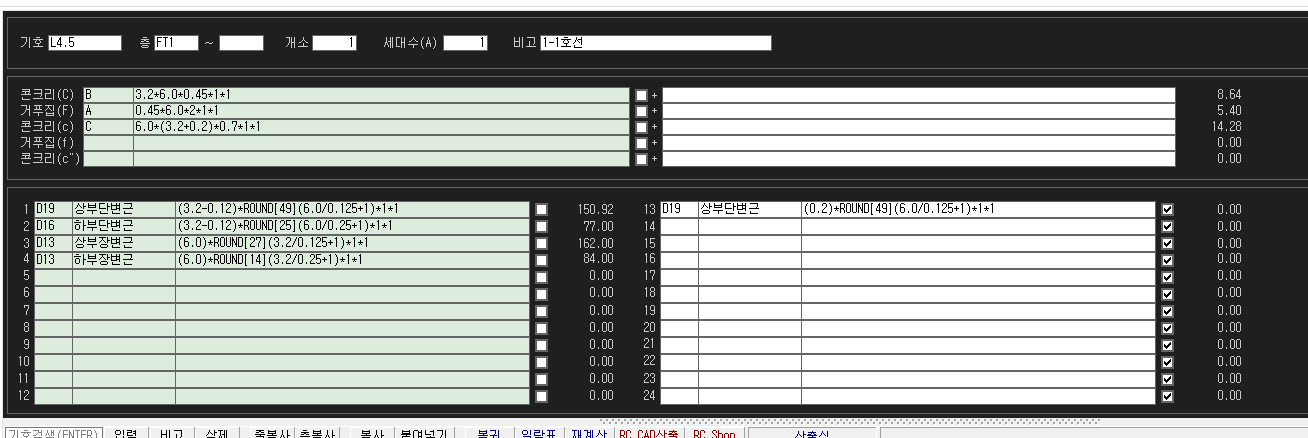
Task: Tick the checkbox for 콘크리(C) row B
Action: 641,95
